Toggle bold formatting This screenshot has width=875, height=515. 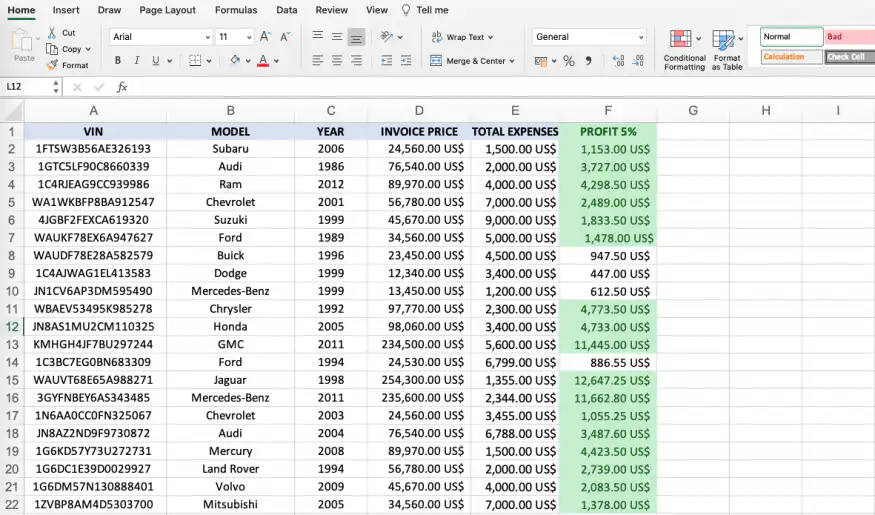[x=118, y=60]
